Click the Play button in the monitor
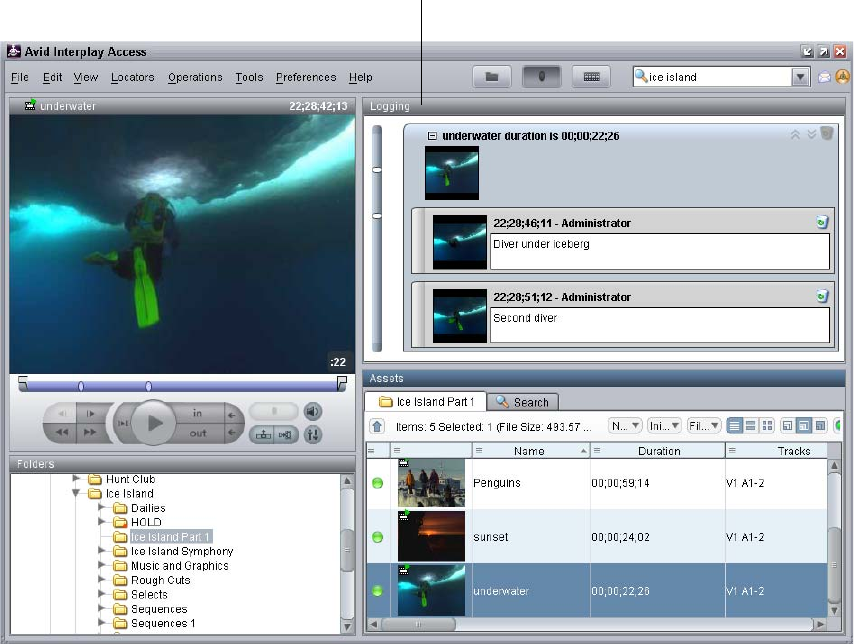854x644 pixels. point(154,422)
